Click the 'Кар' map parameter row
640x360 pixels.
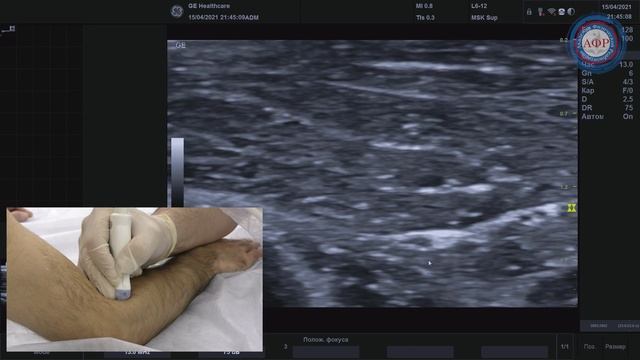(x=607, y=90)
